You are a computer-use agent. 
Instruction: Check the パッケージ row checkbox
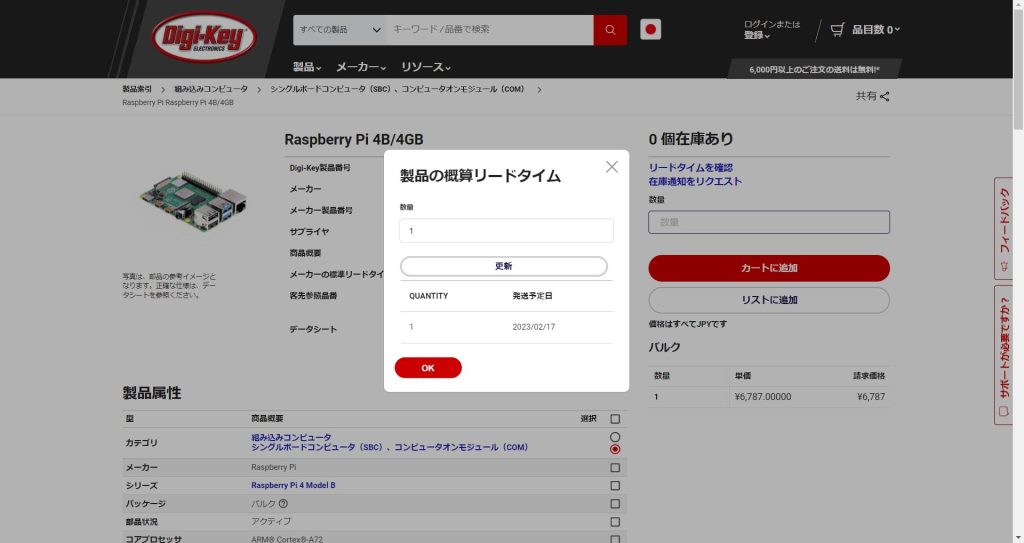point(615,504)
